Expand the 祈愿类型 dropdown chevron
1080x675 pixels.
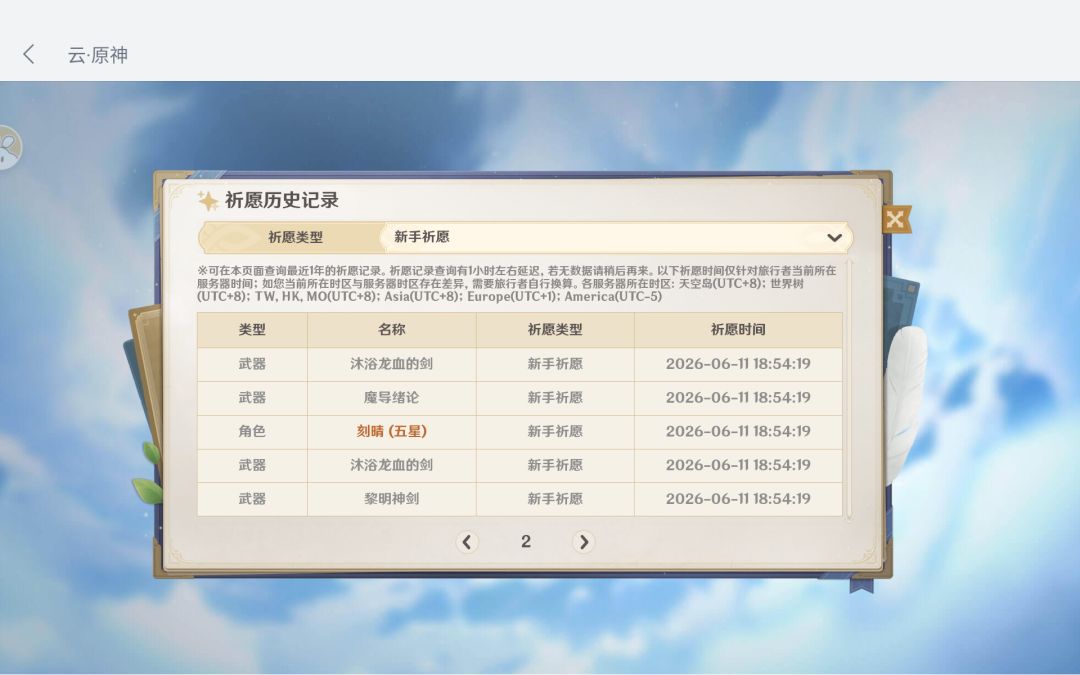pyautogui.click(x=834, y=238)
